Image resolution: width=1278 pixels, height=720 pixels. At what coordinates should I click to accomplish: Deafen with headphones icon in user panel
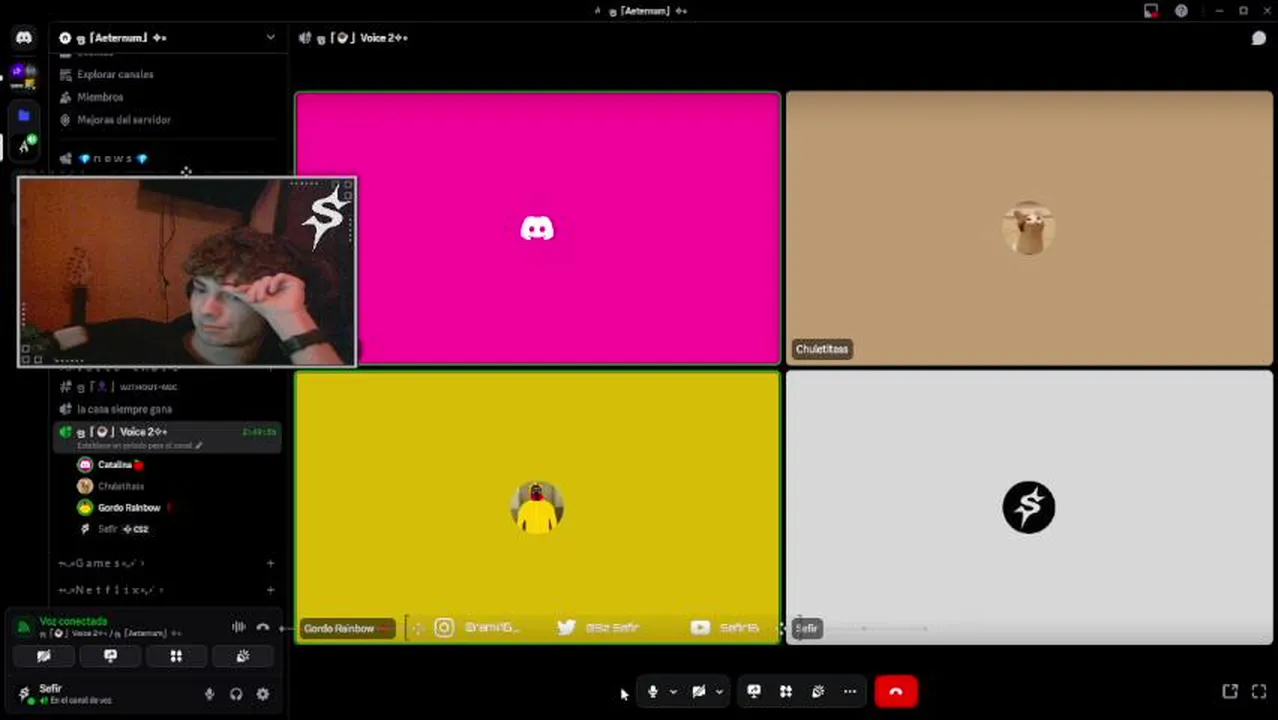236,694
